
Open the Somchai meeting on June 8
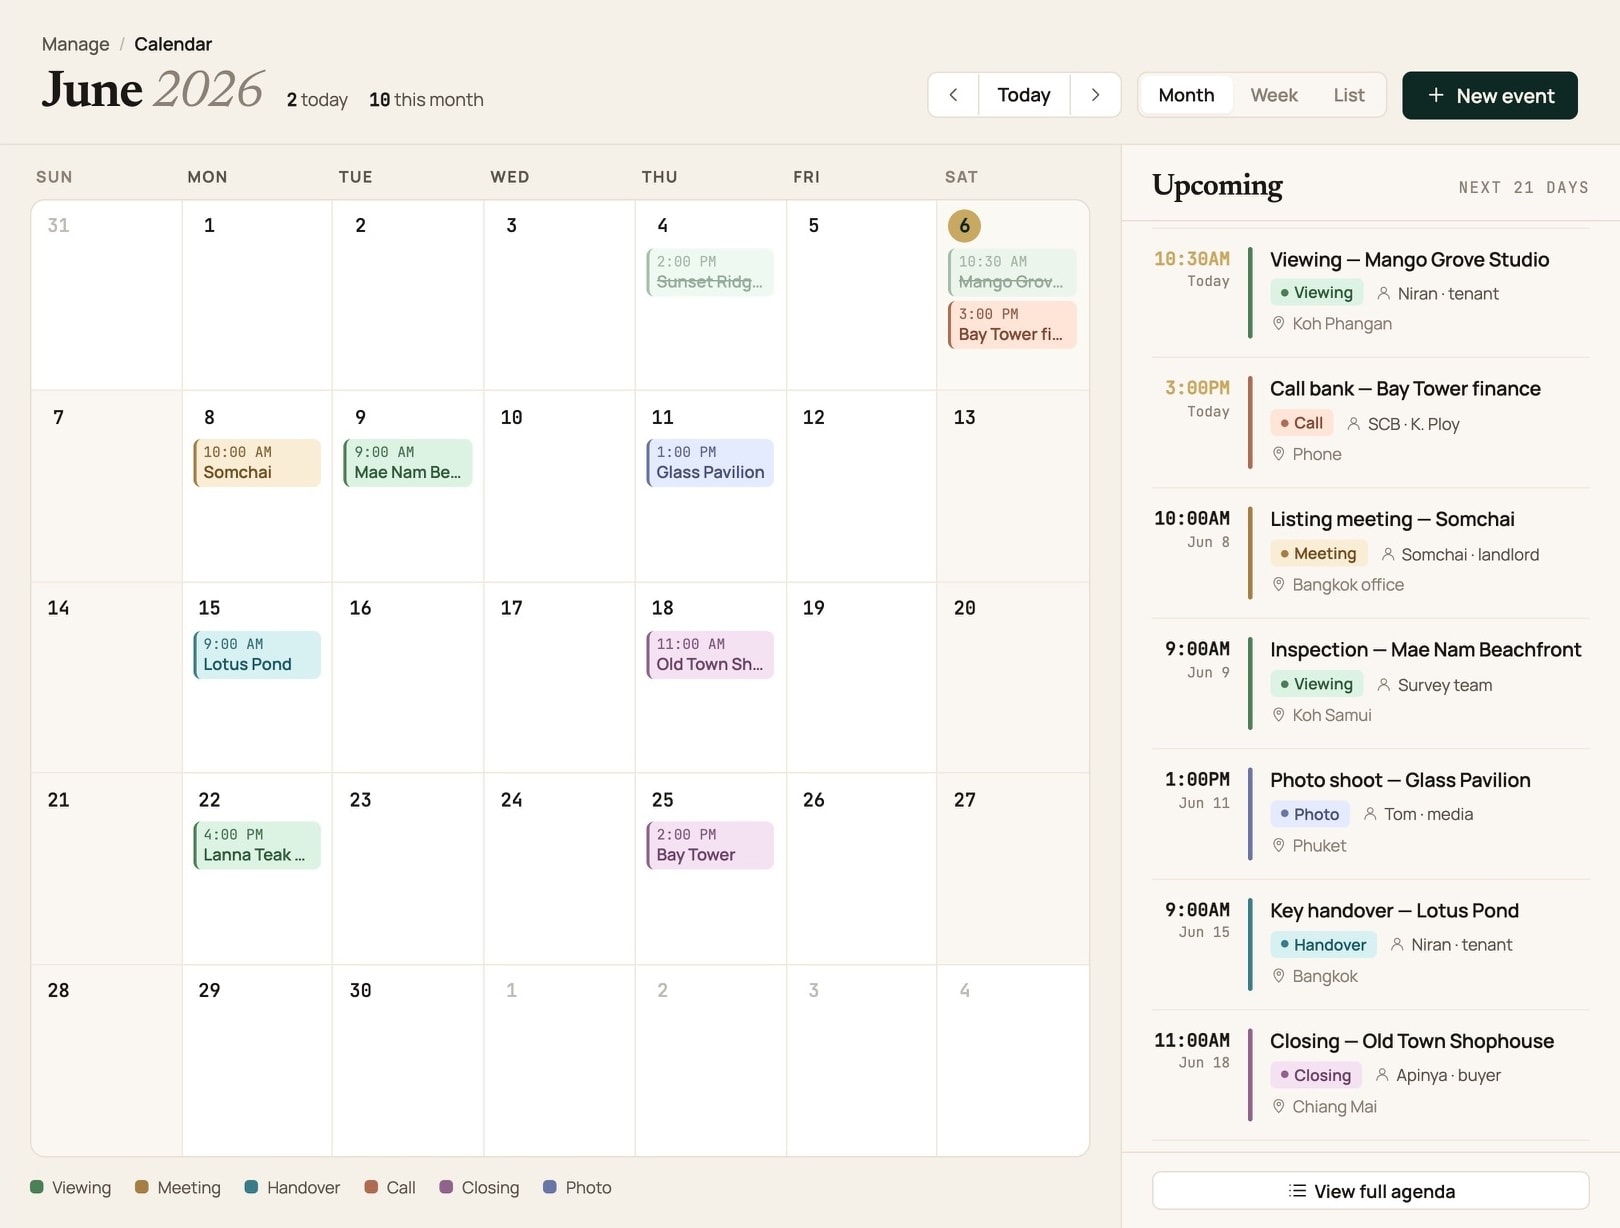(x=257, y=462)
